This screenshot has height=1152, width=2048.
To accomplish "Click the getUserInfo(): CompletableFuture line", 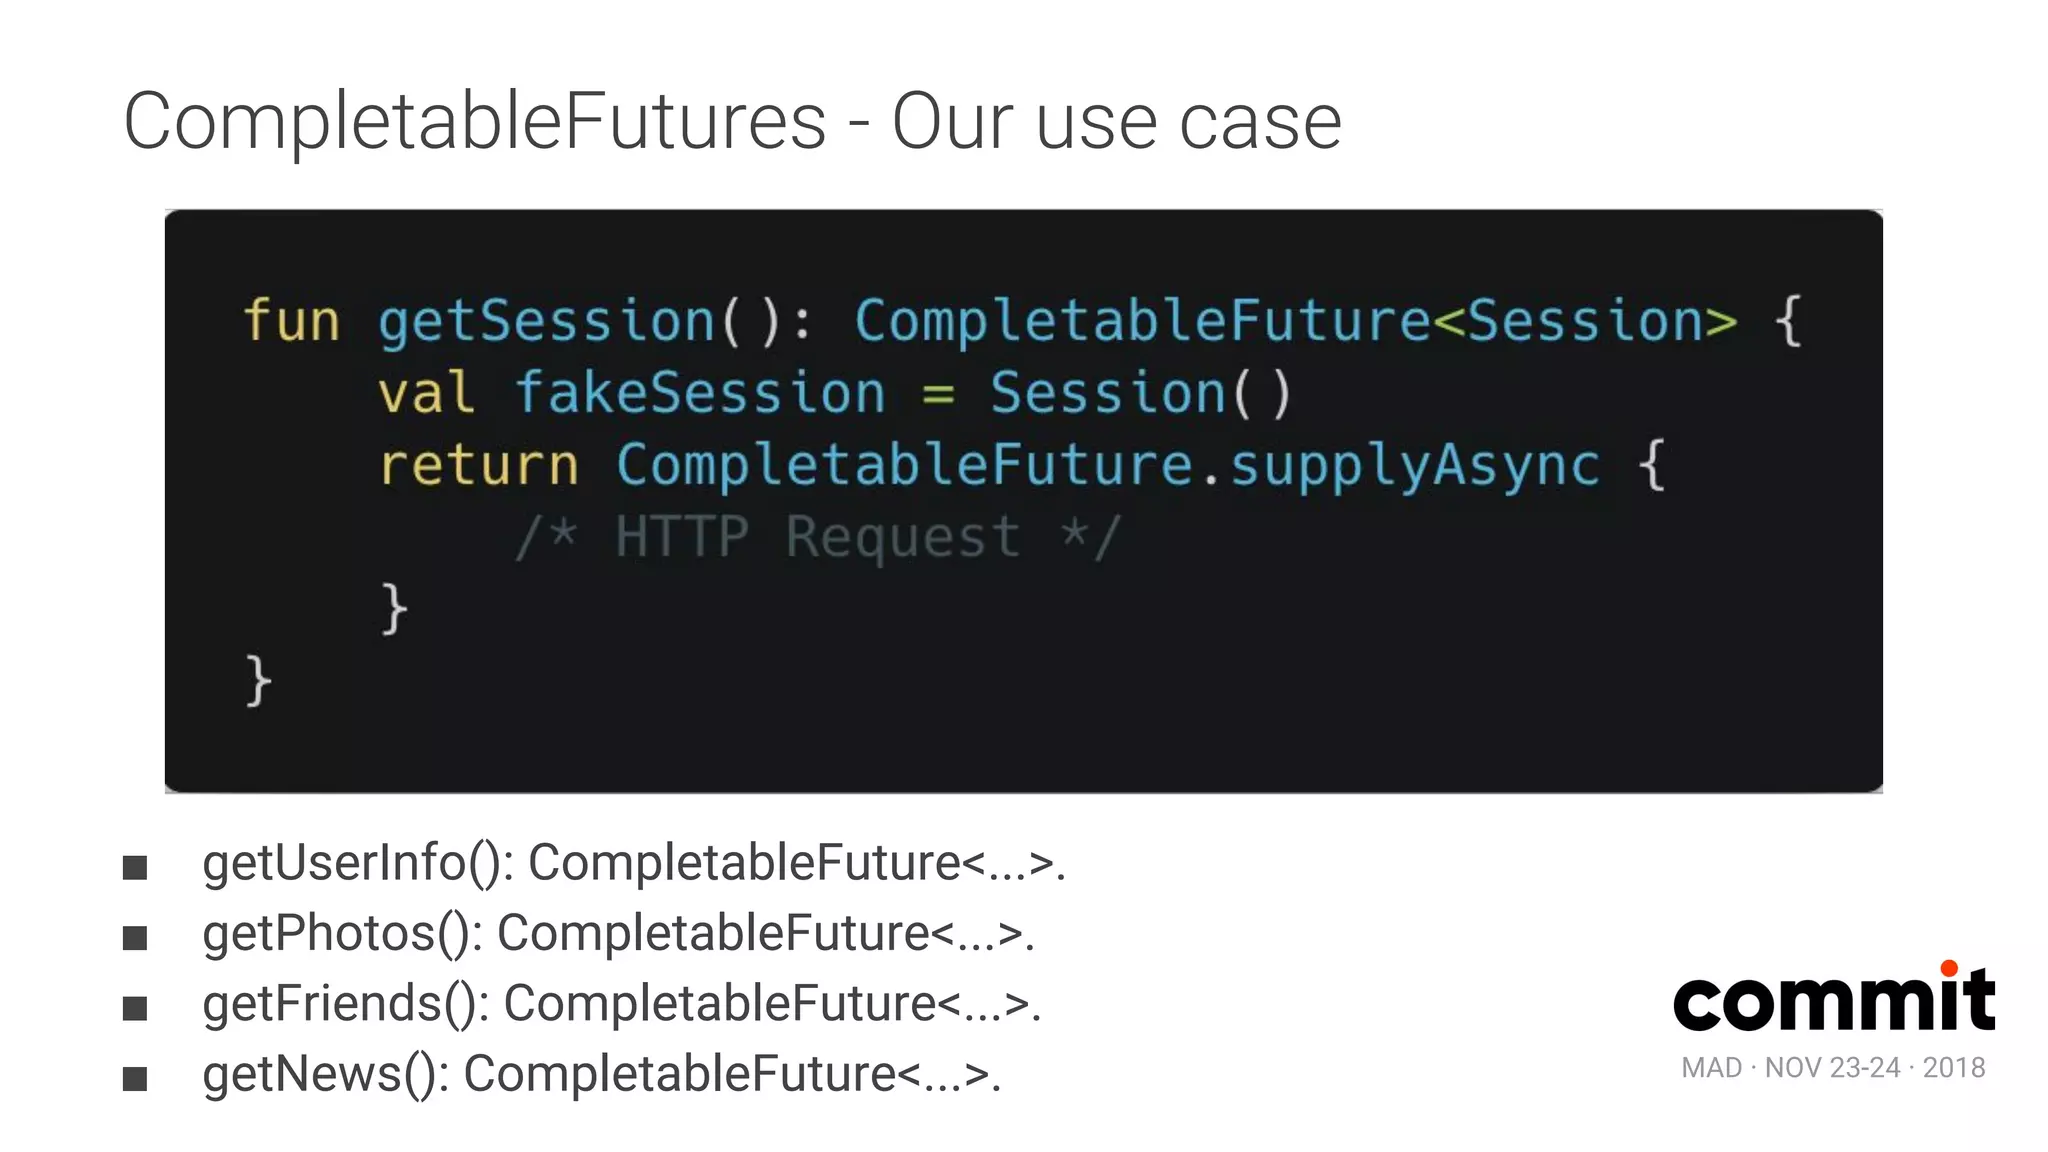I will 634,864.
